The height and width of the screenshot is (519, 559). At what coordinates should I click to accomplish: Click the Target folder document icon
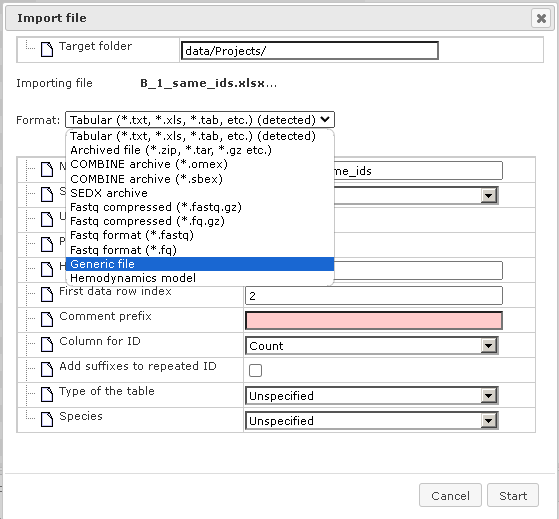(47, 49)
